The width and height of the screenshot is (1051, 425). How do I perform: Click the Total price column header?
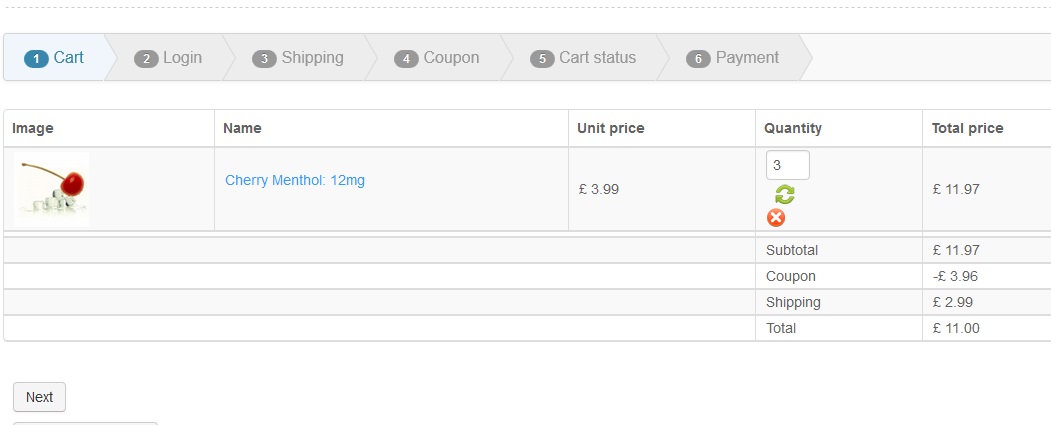(x=967, y=128)
